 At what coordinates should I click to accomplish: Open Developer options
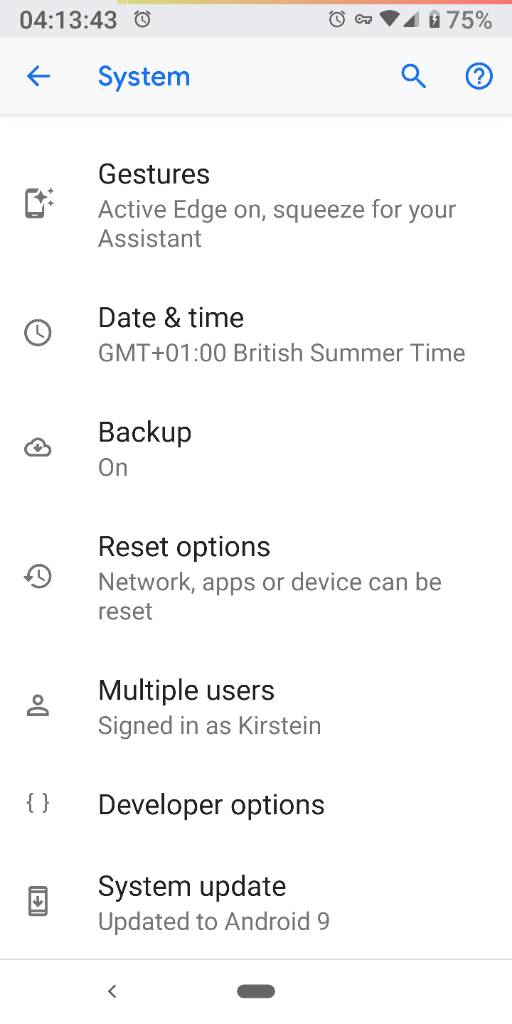[x=256, y=805]
